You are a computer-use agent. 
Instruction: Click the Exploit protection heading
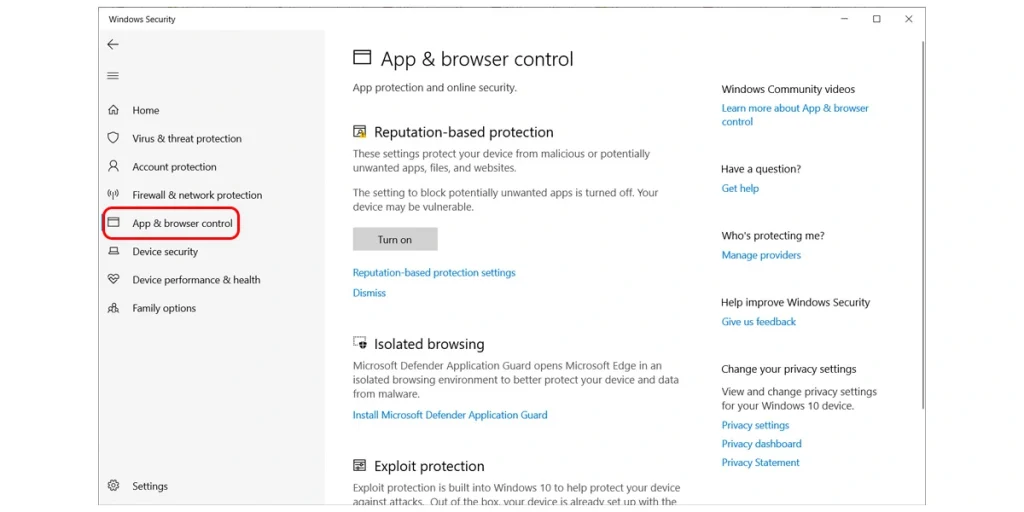(429, 466)
